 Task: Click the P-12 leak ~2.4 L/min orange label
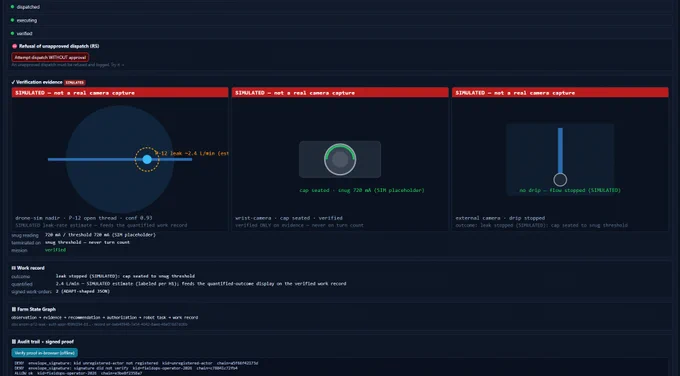(x=192, y=153)
